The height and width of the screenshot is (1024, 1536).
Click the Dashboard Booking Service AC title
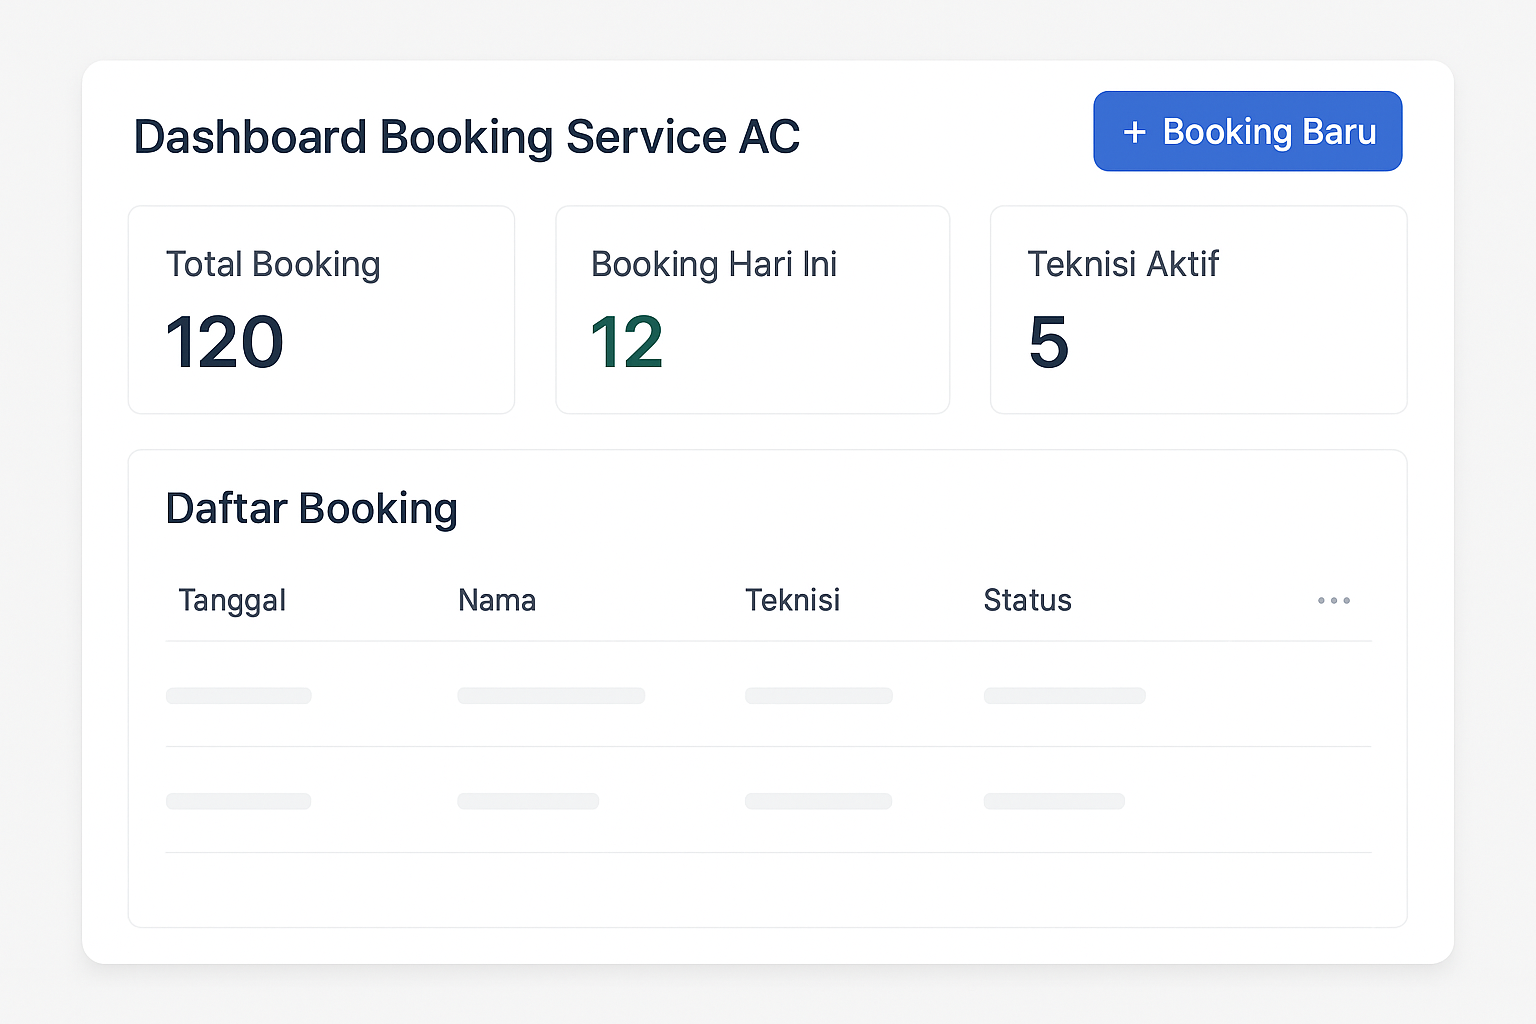coord(466,137)
